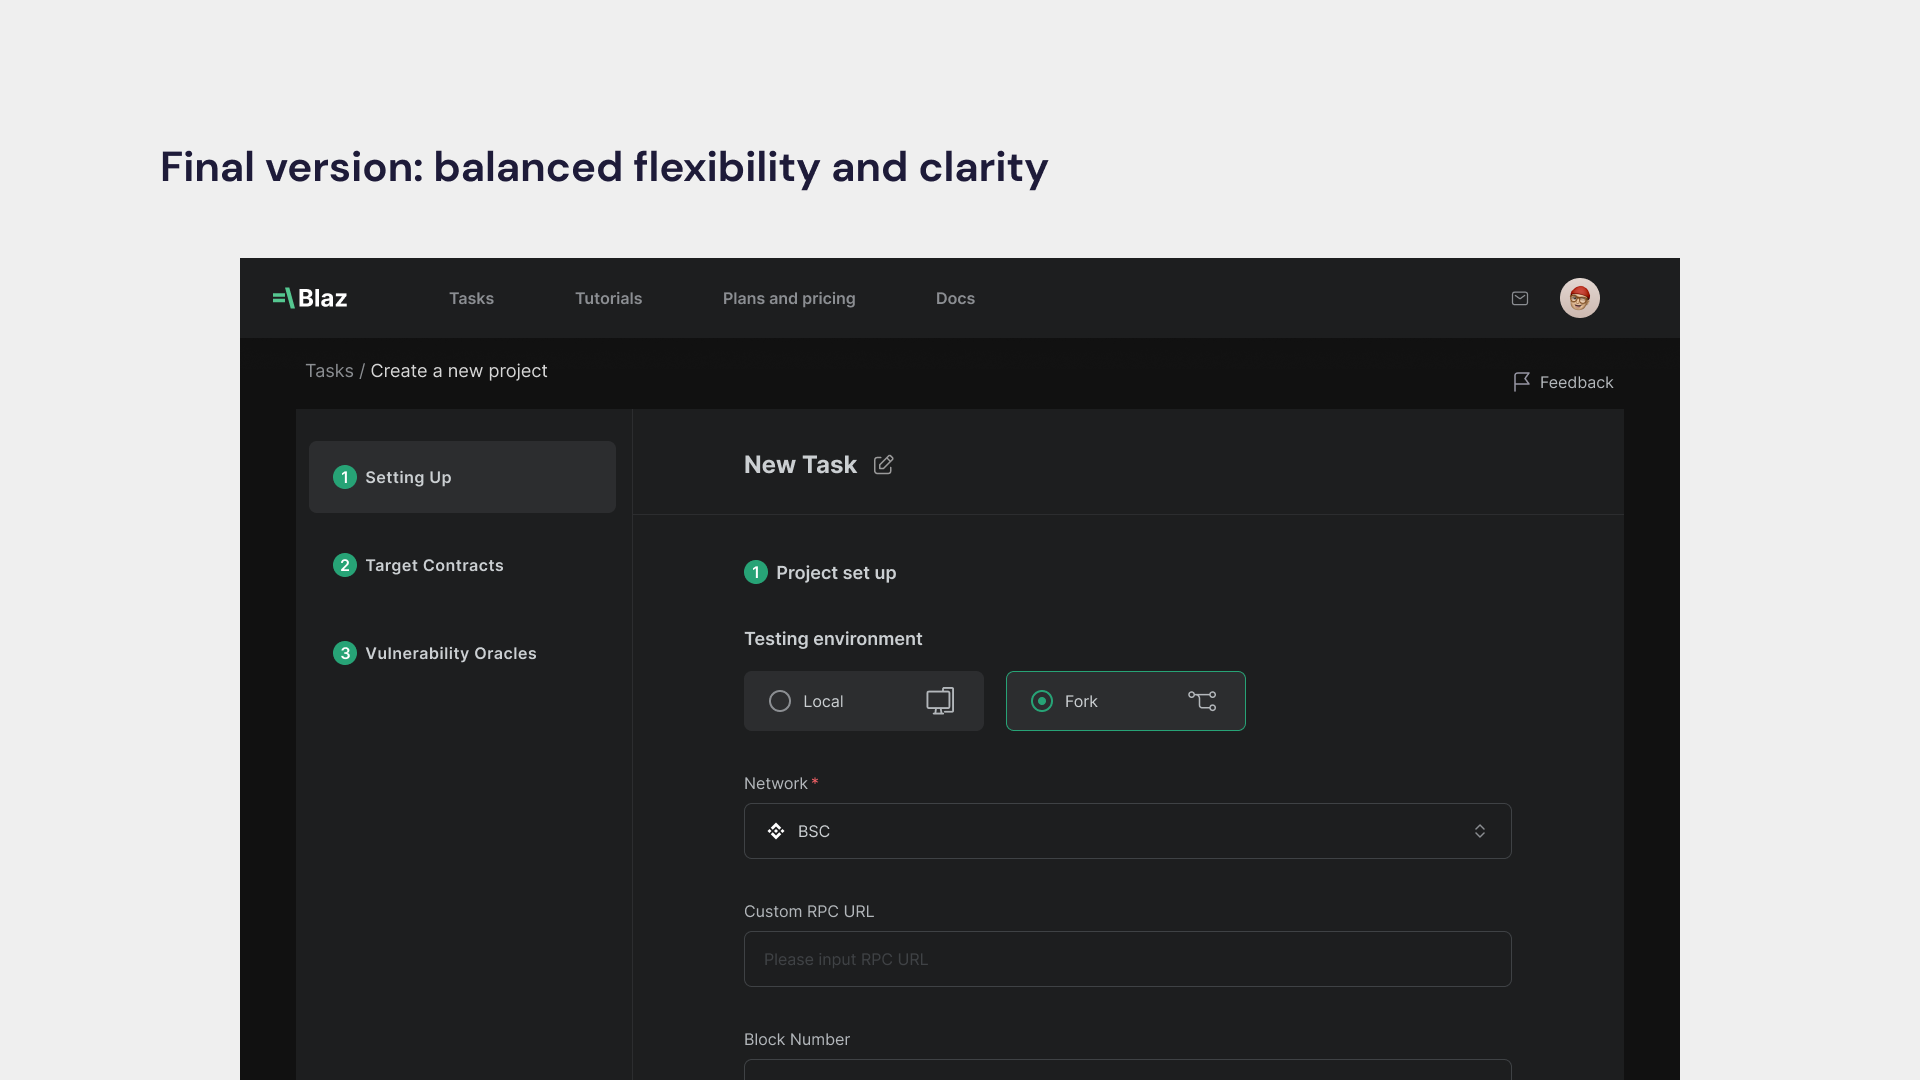Open the Docs link
This screenshot has height=1080, width=1920.
(x=955, y=298)
